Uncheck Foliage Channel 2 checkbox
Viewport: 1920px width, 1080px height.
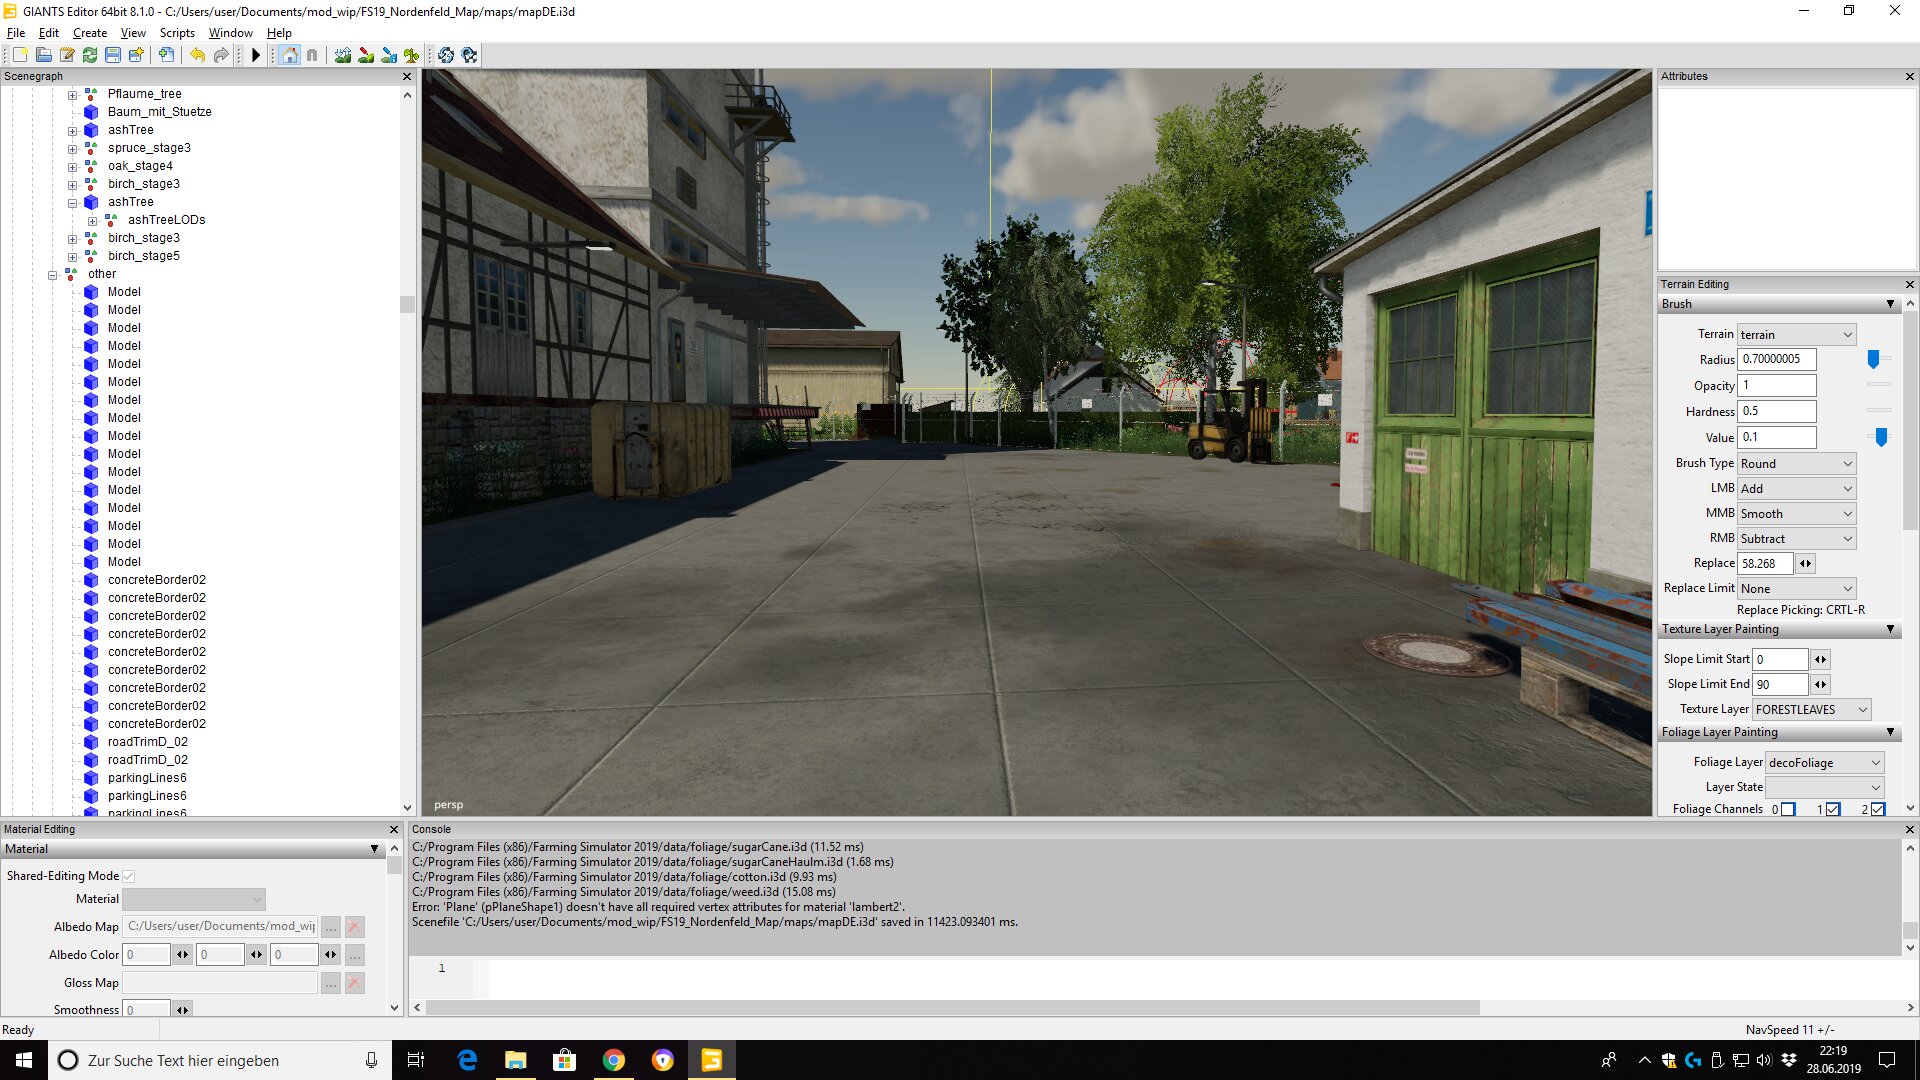click(1877, 809)
